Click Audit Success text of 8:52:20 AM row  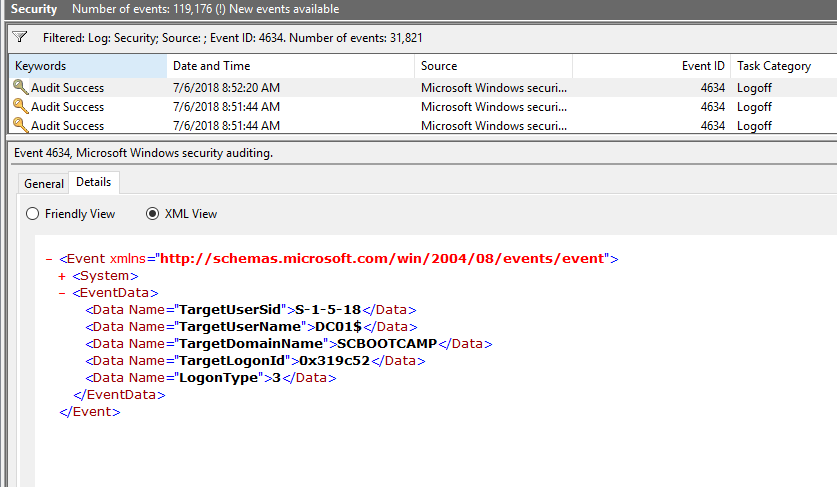tap(67, 88)
